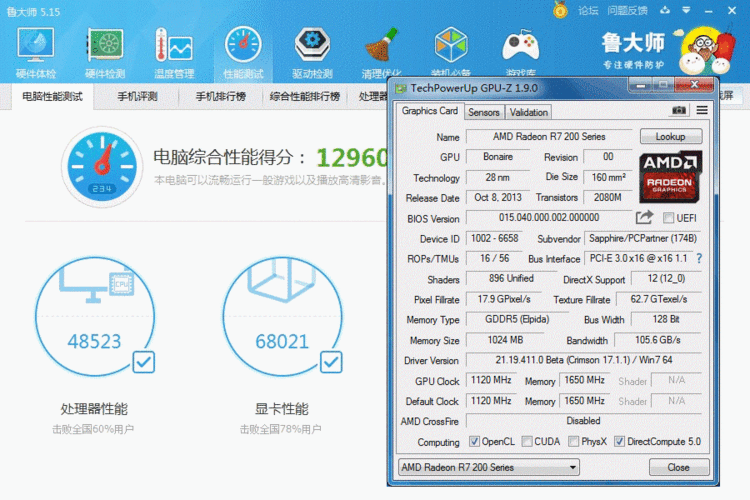Open the GPU-Z hamburger menu icon
The height and width of the screenshot is (500, 750).
[702, 111]
